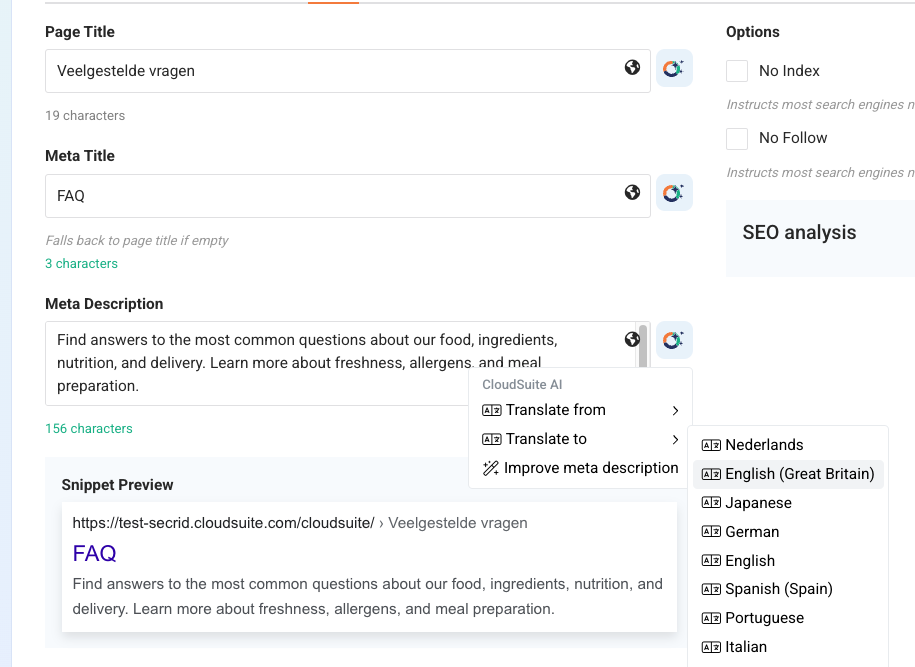
Task: Enable the No Follow checkbox
Action: coord(736,138)
